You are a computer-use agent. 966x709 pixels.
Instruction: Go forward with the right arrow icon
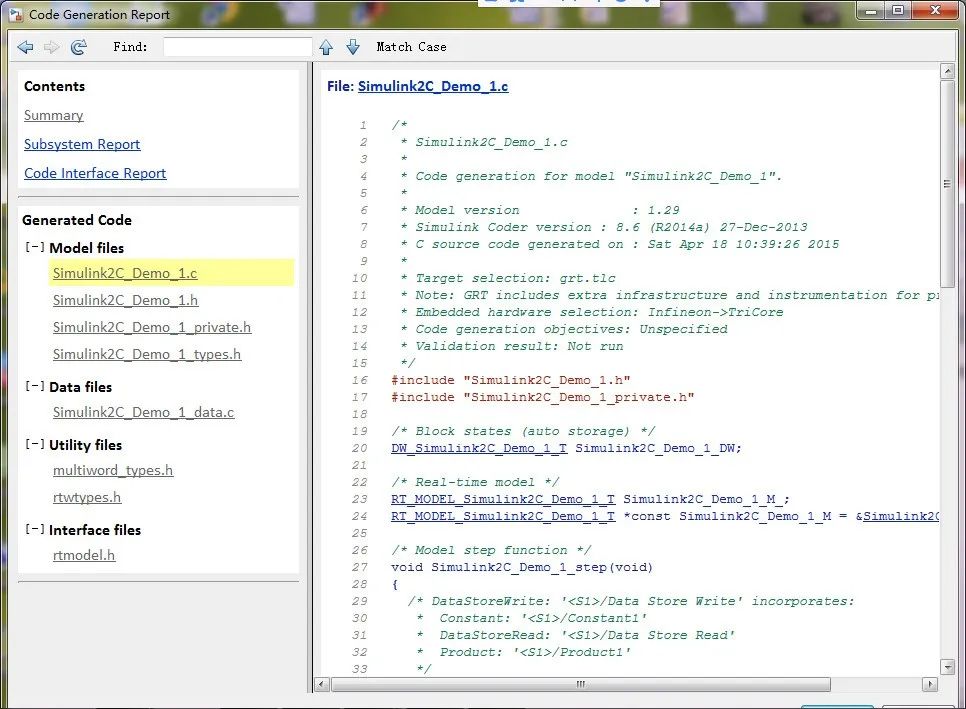(x=52, y=47)
